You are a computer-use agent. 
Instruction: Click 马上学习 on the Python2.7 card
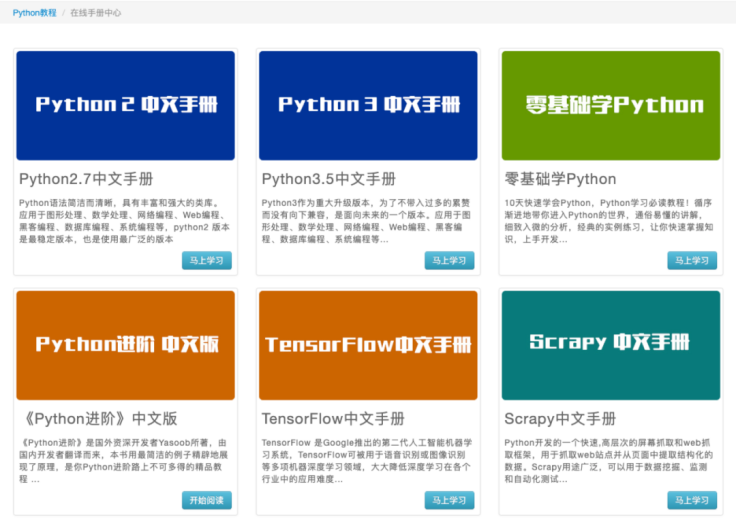click(207, 261)
